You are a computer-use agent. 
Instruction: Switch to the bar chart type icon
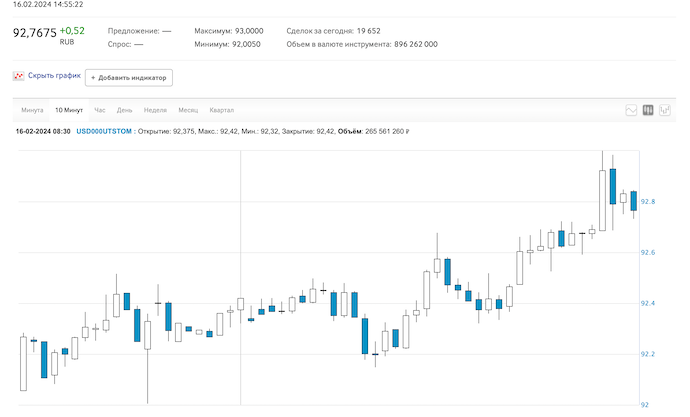click(x=664, y=110)
